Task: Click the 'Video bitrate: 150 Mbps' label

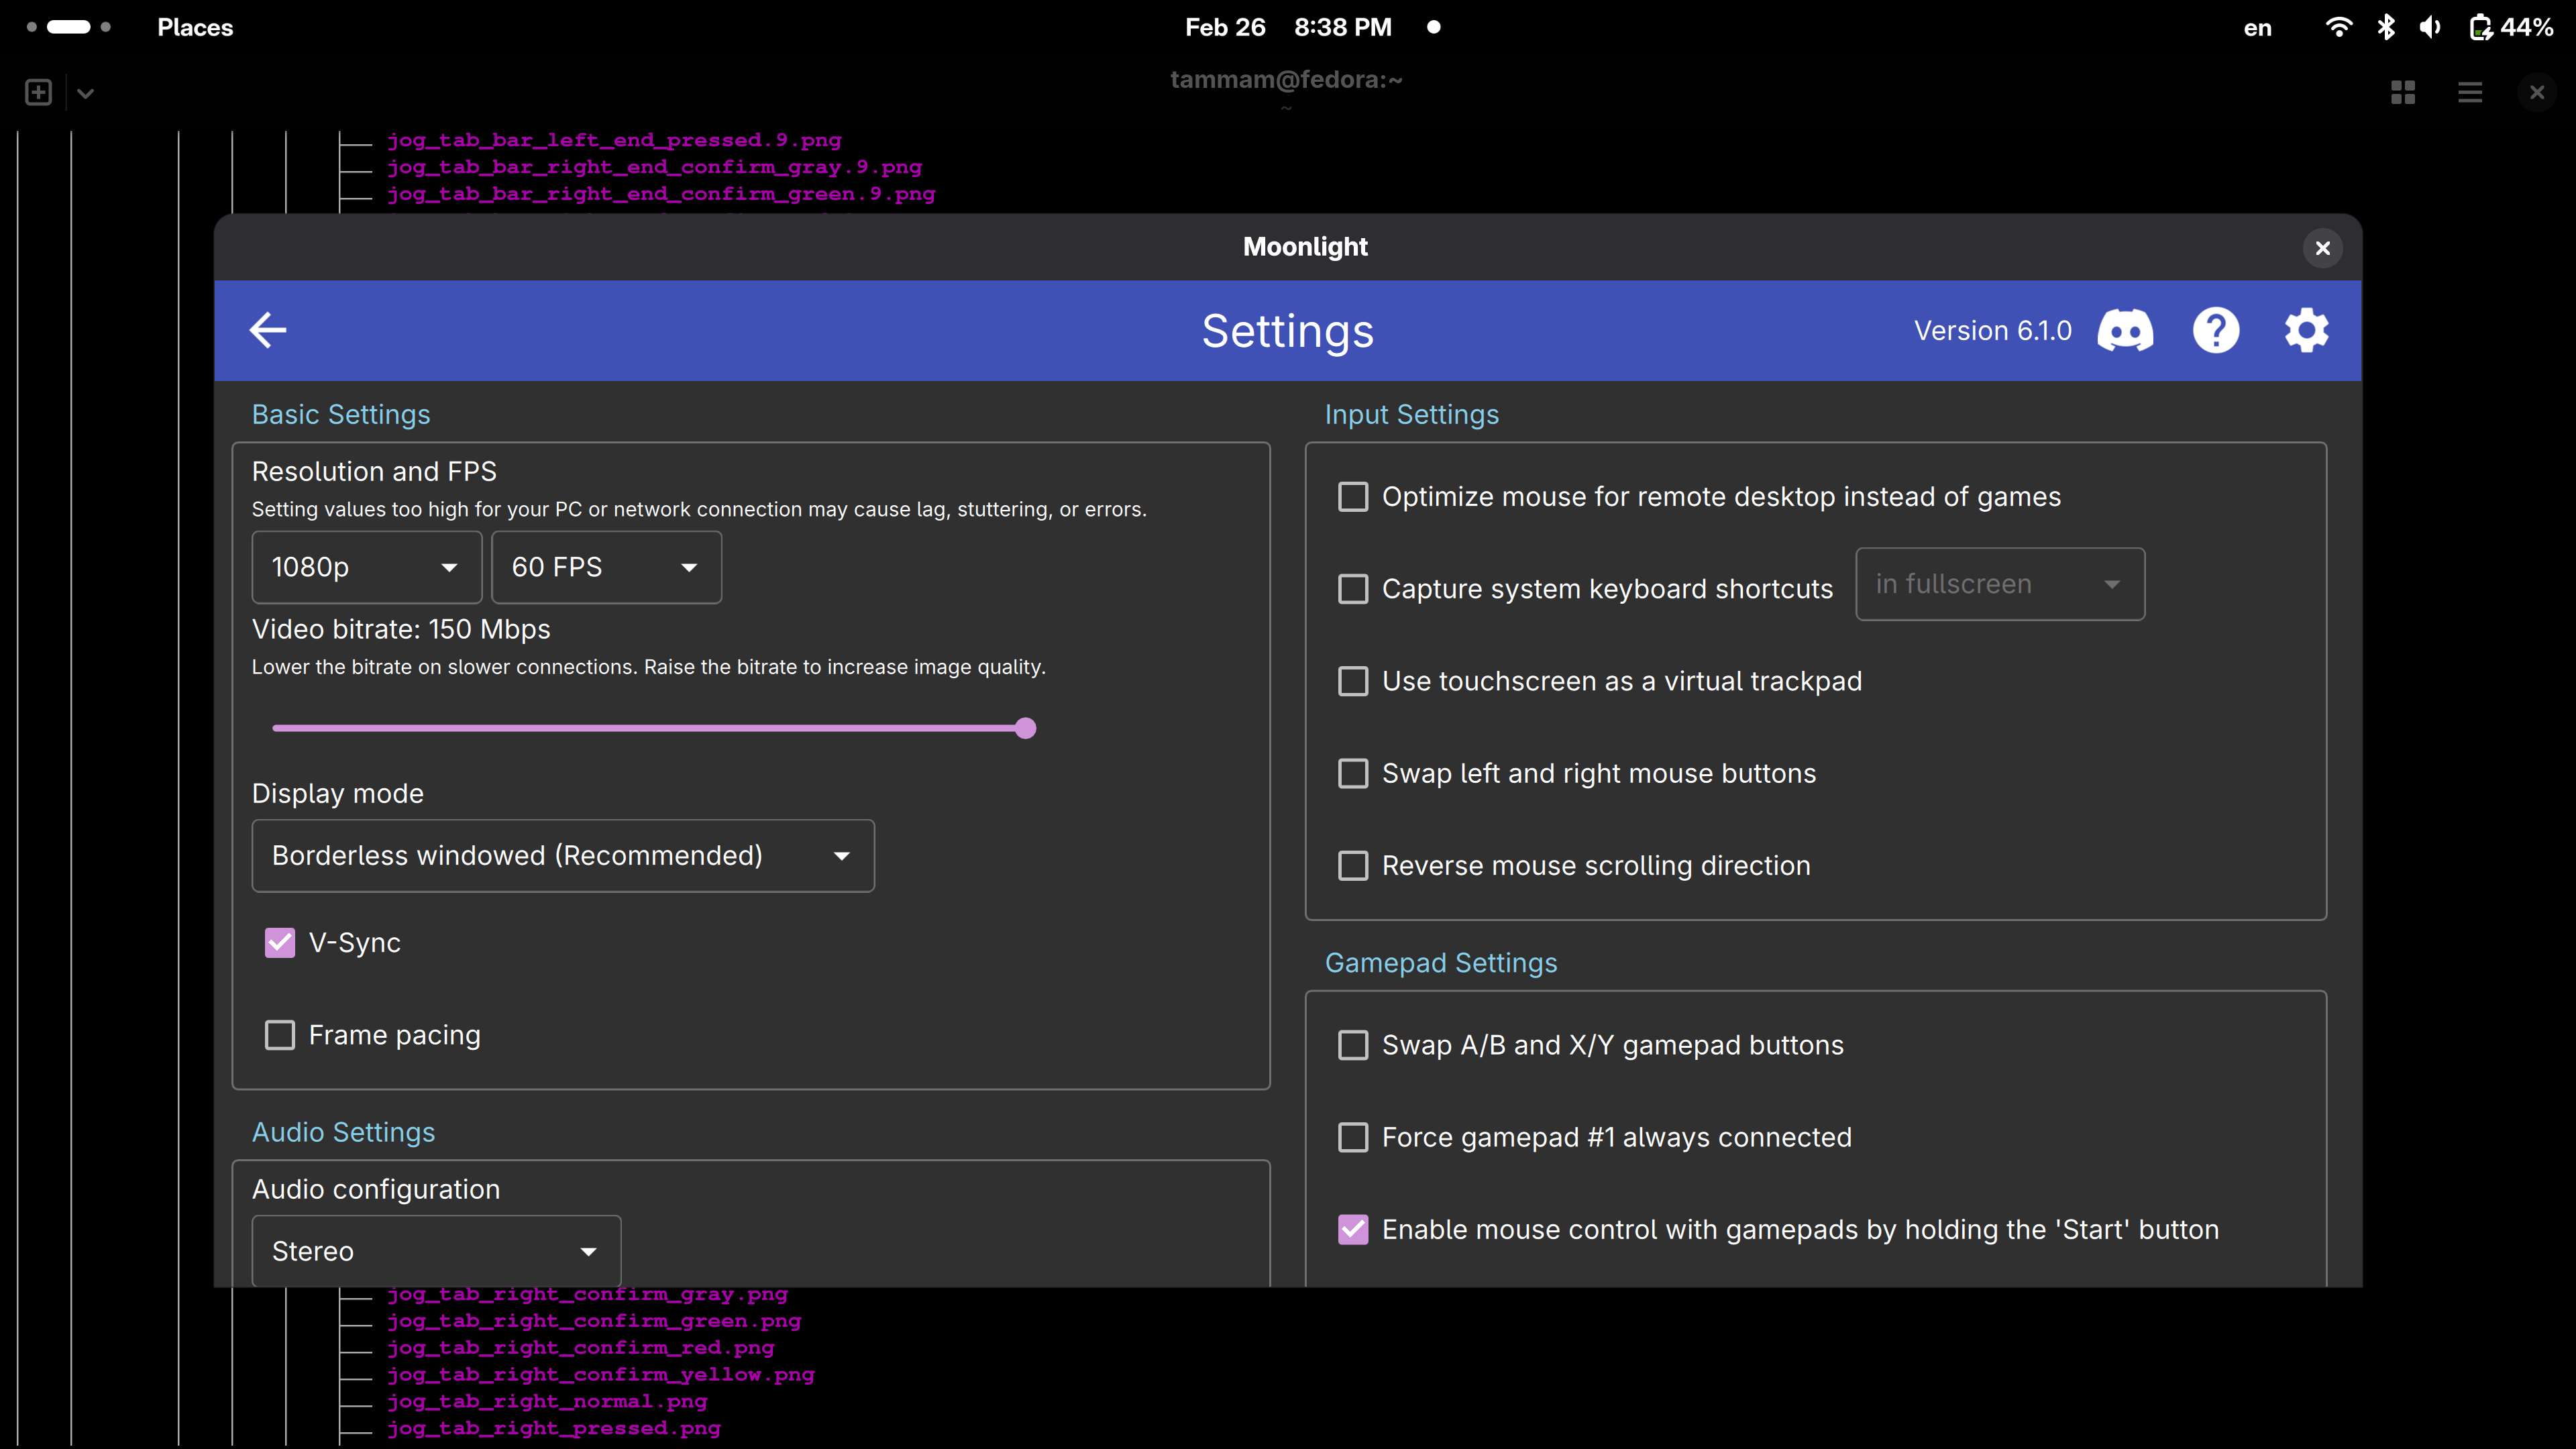Action: coord(401,628)
